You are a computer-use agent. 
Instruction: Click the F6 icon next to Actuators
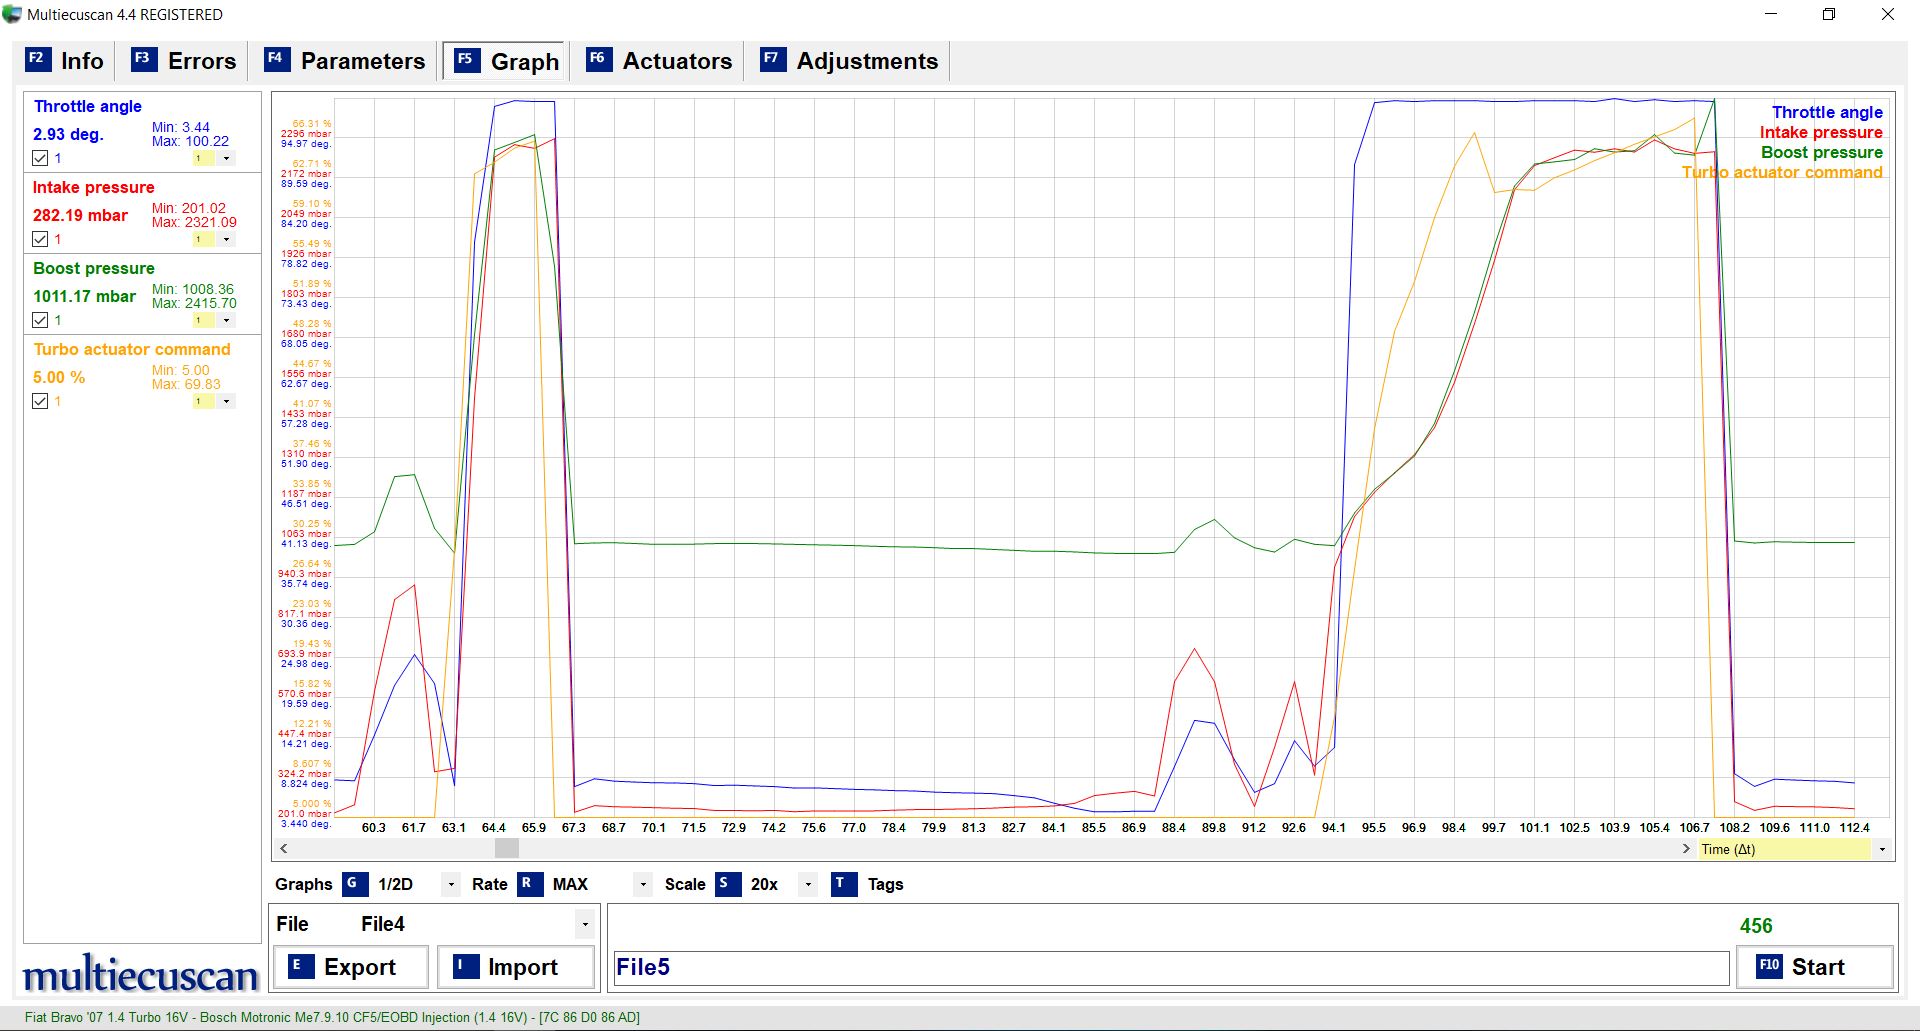[598, 59]
